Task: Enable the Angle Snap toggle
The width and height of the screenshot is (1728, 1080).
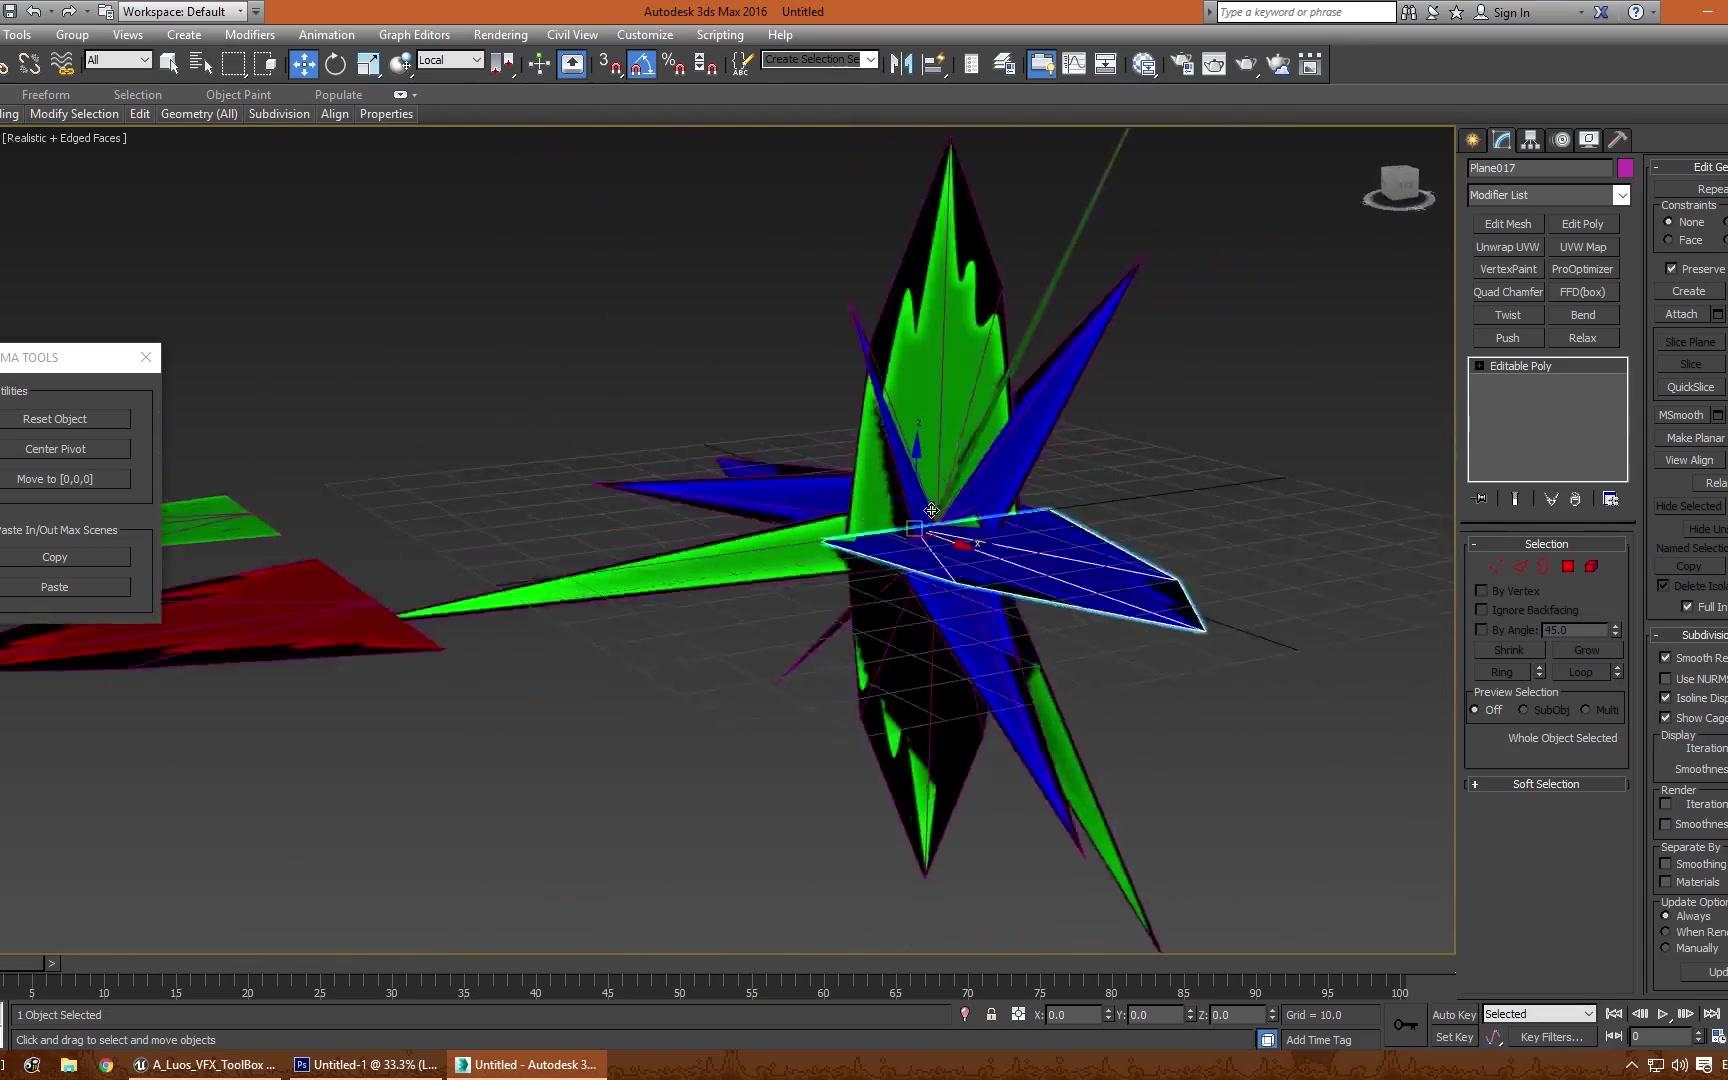Action: tap(641, 64)
